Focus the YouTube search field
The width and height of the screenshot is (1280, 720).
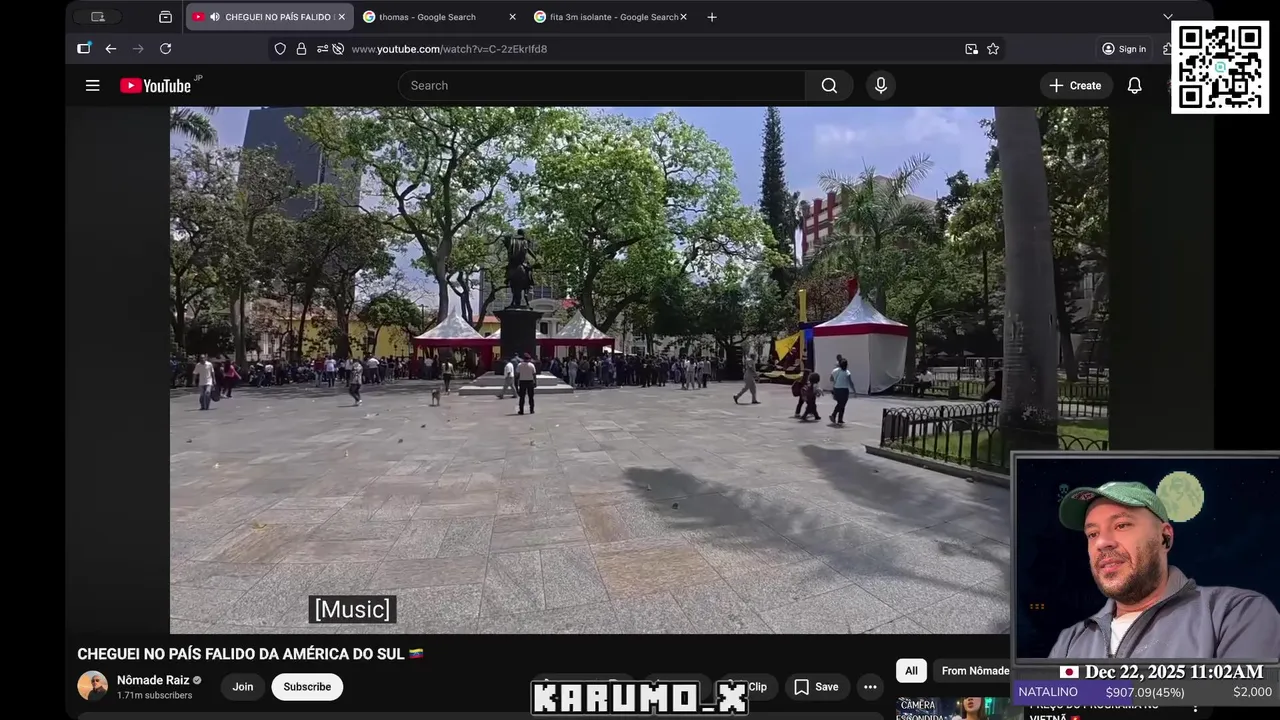tap(602, 86)
